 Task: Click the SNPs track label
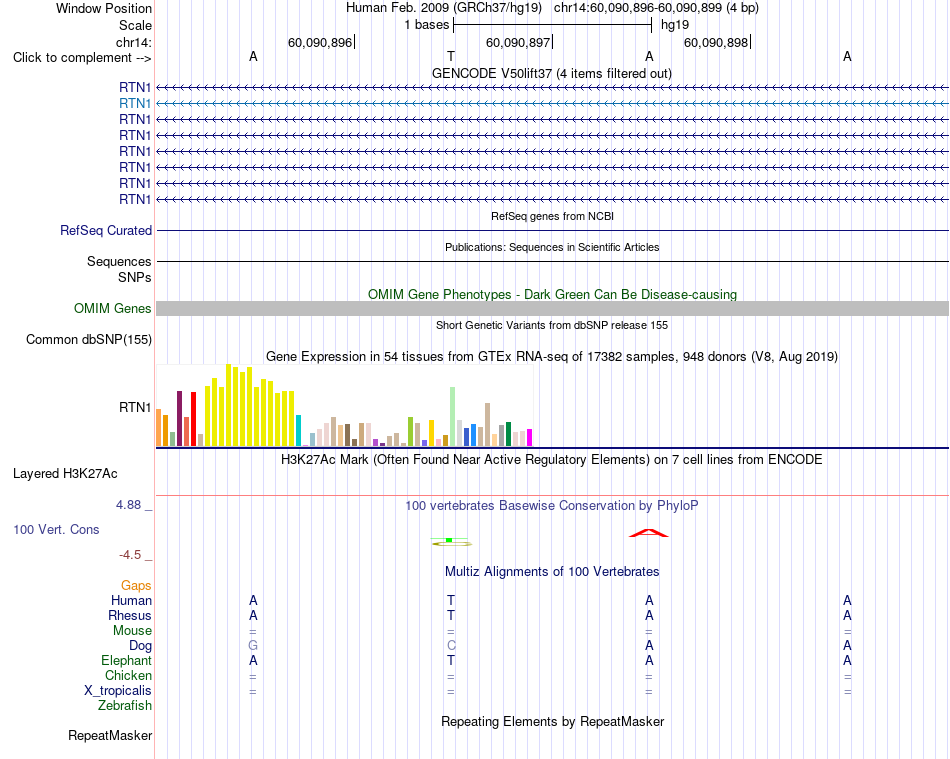(135, 277)
